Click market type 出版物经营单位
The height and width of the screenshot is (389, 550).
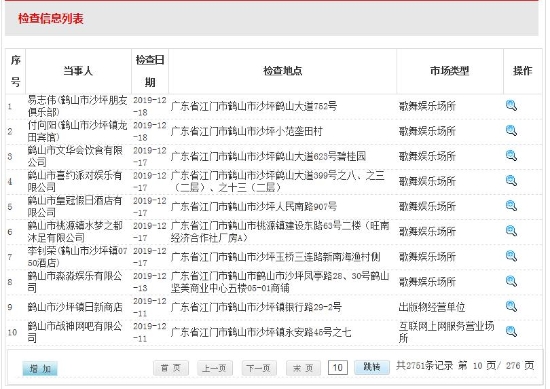(432, 307)
